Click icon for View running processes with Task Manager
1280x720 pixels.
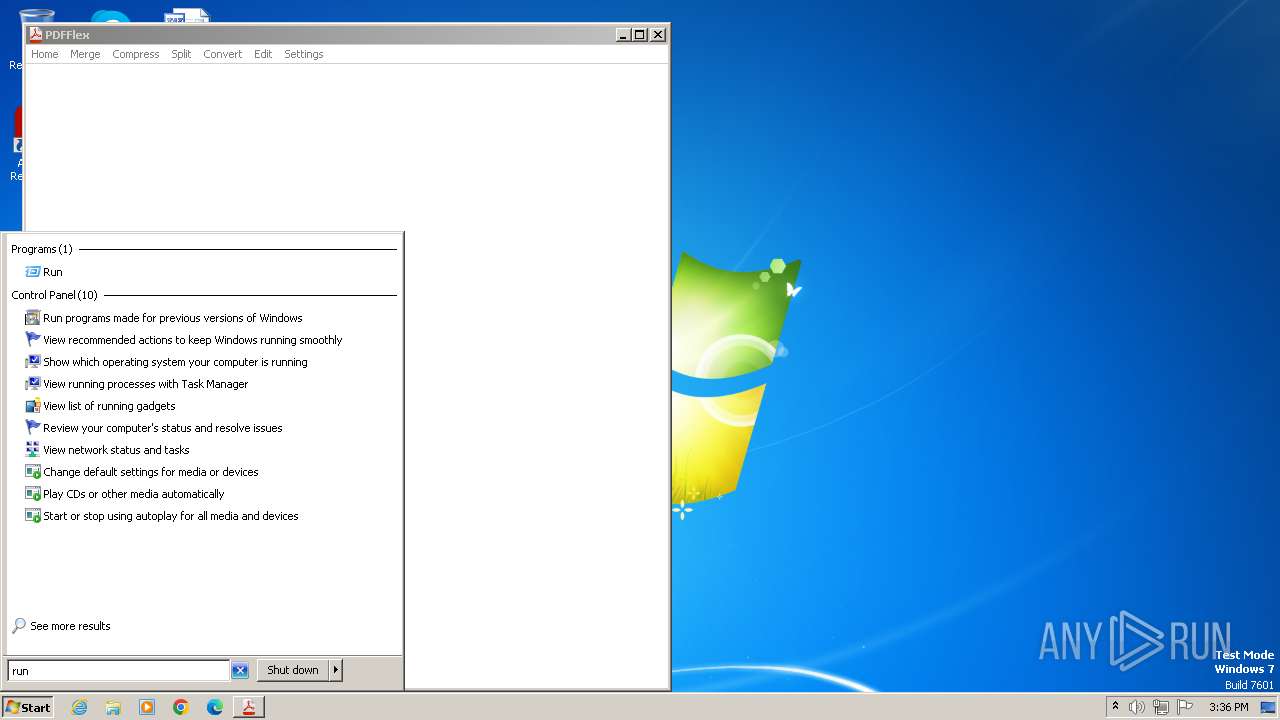[x=32, y=384]
